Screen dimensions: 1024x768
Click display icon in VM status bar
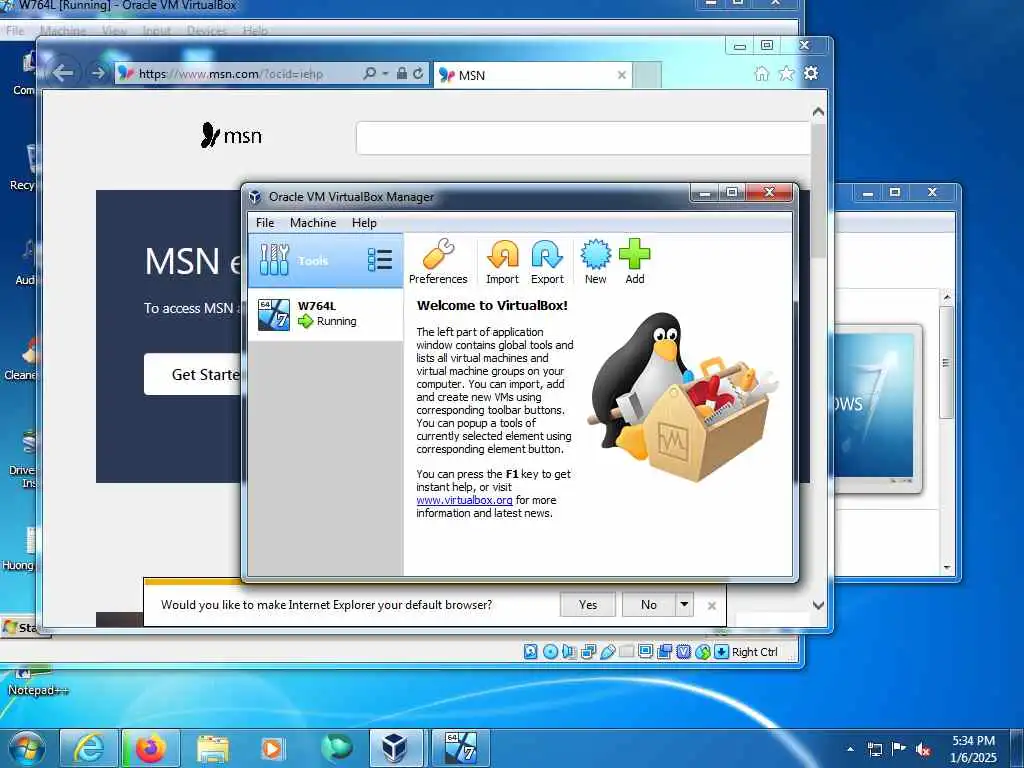tap(645, 652)
